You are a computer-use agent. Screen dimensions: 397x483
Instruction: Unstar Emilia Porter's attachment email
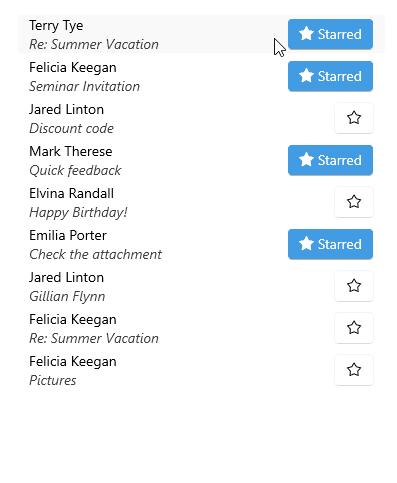(x=330, y=244)
